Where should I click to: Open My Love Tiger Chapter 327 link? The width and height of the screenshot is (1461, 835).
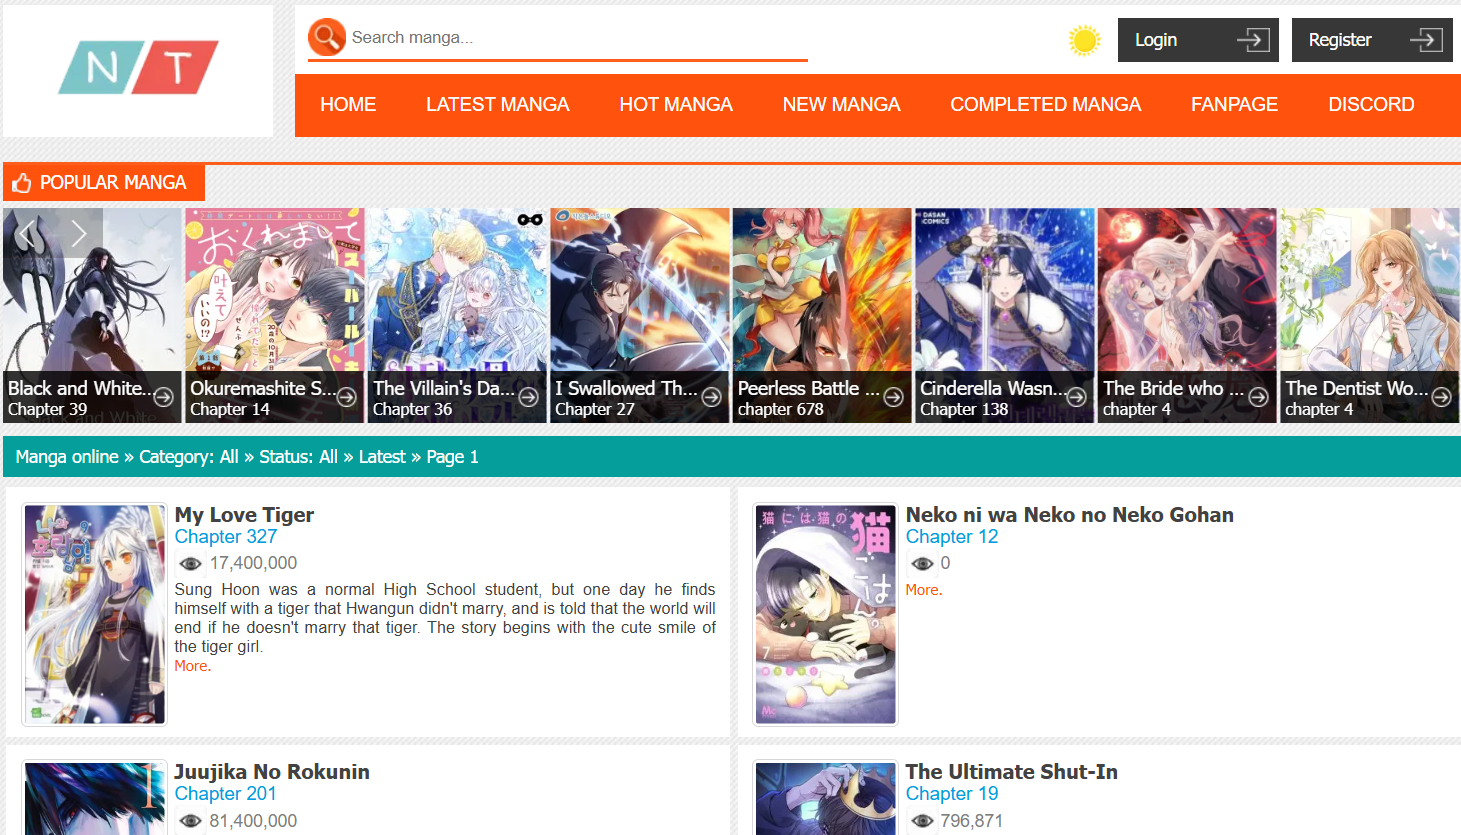coord(226,537)
